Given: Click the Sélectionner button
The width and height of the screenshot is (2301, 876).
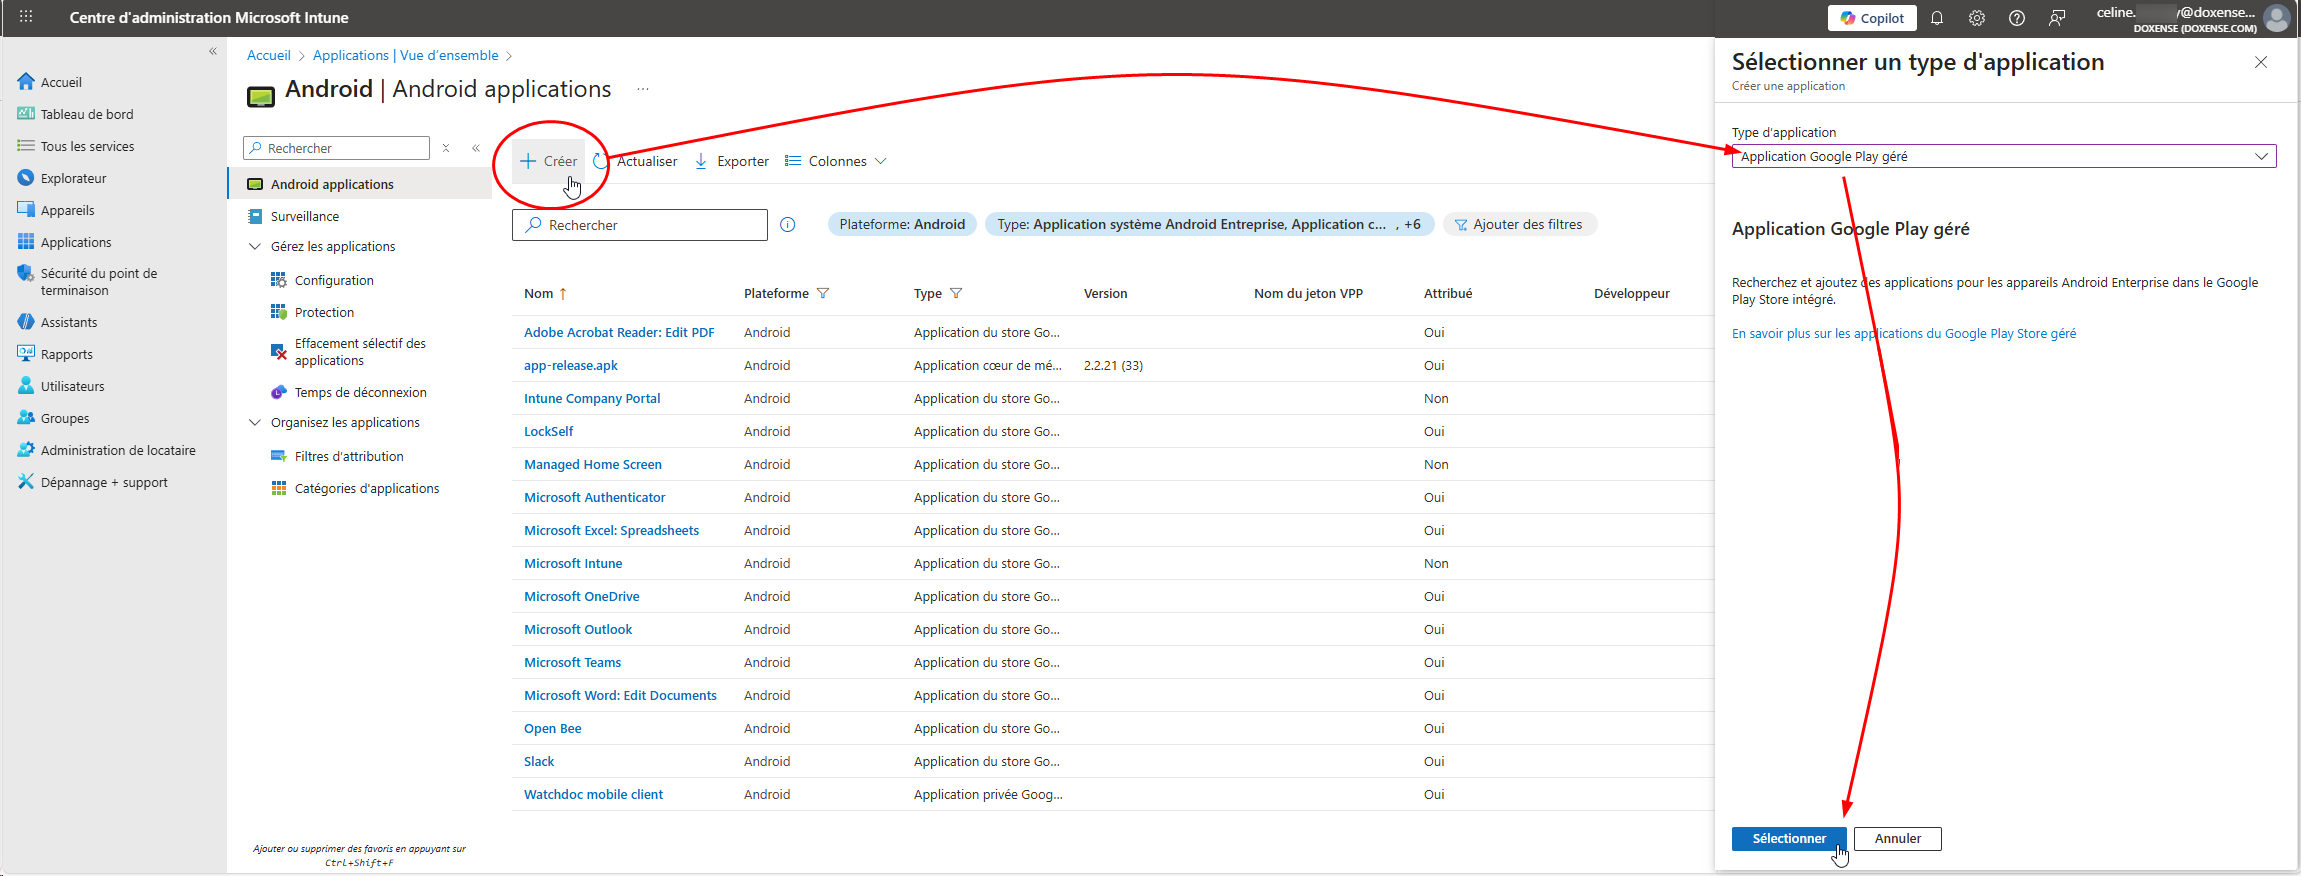Looking at the screenshot, I should click(x=1788, y=838).
